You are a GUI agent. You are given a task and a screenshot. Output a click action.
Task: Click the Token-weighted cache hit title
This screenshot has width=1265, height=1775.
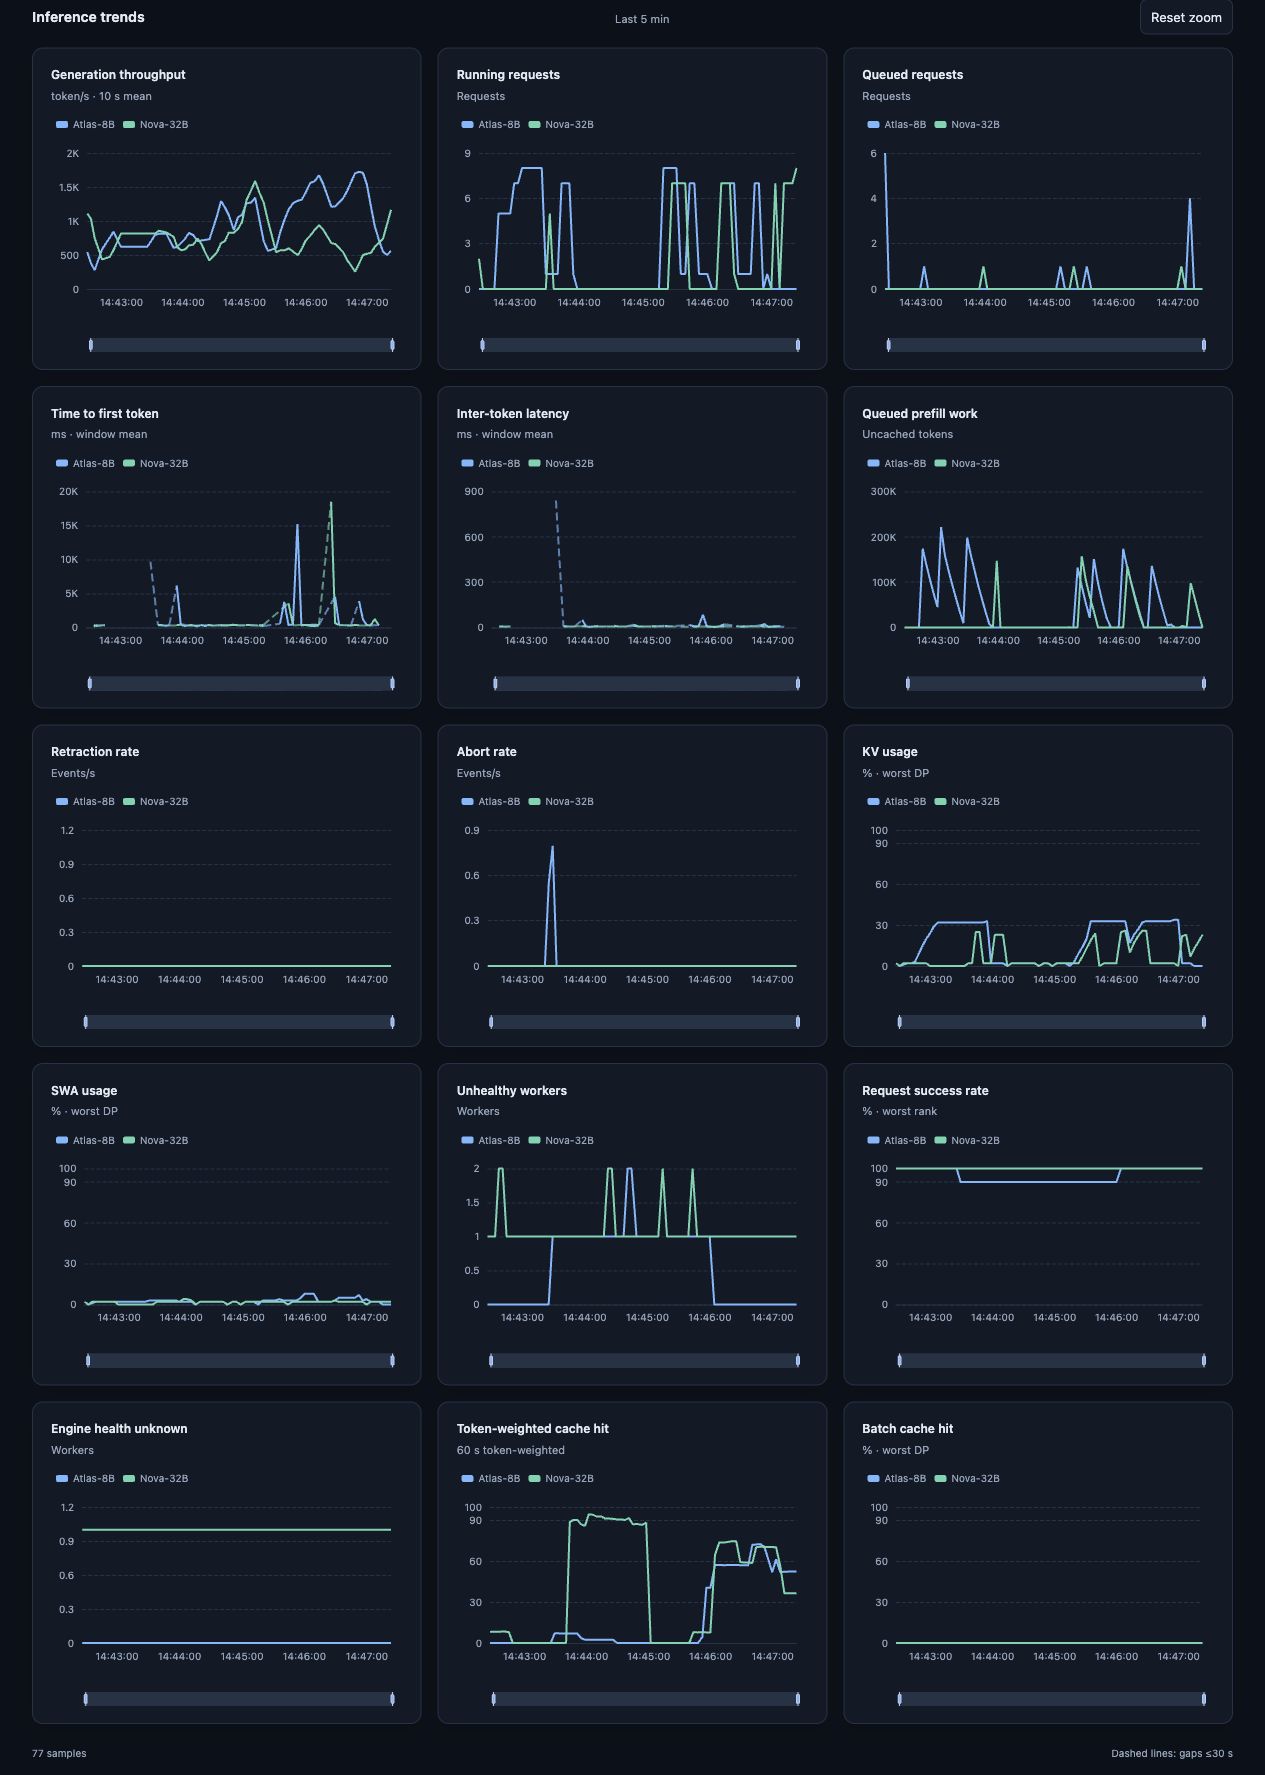(x=533, y=1429)
